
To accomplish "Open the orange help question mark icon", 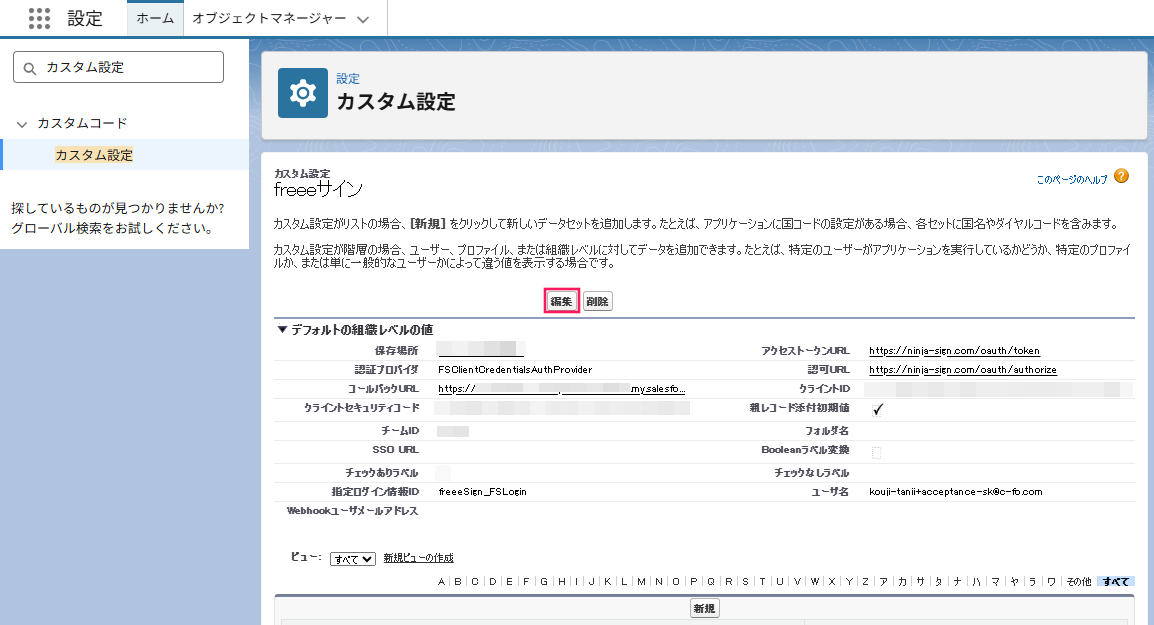I will click(x=1121, y=177).
